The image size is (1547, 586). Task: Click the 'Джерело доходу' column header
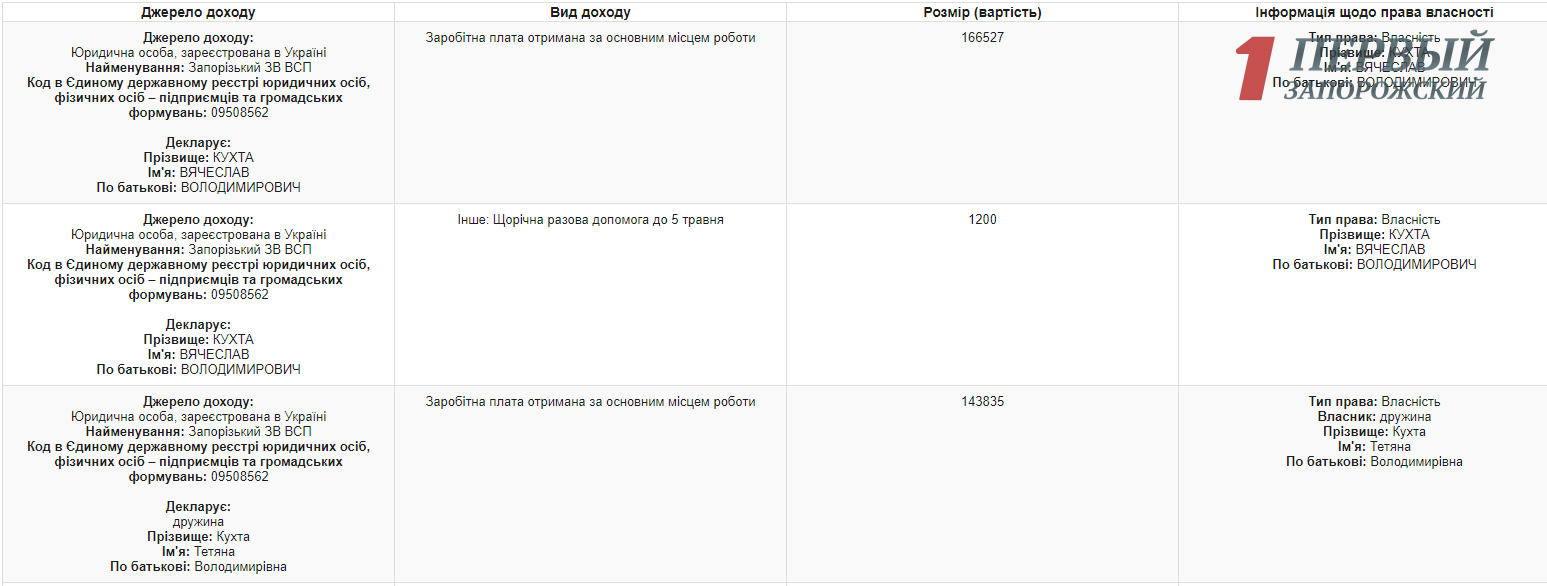(x=198, y=12)
